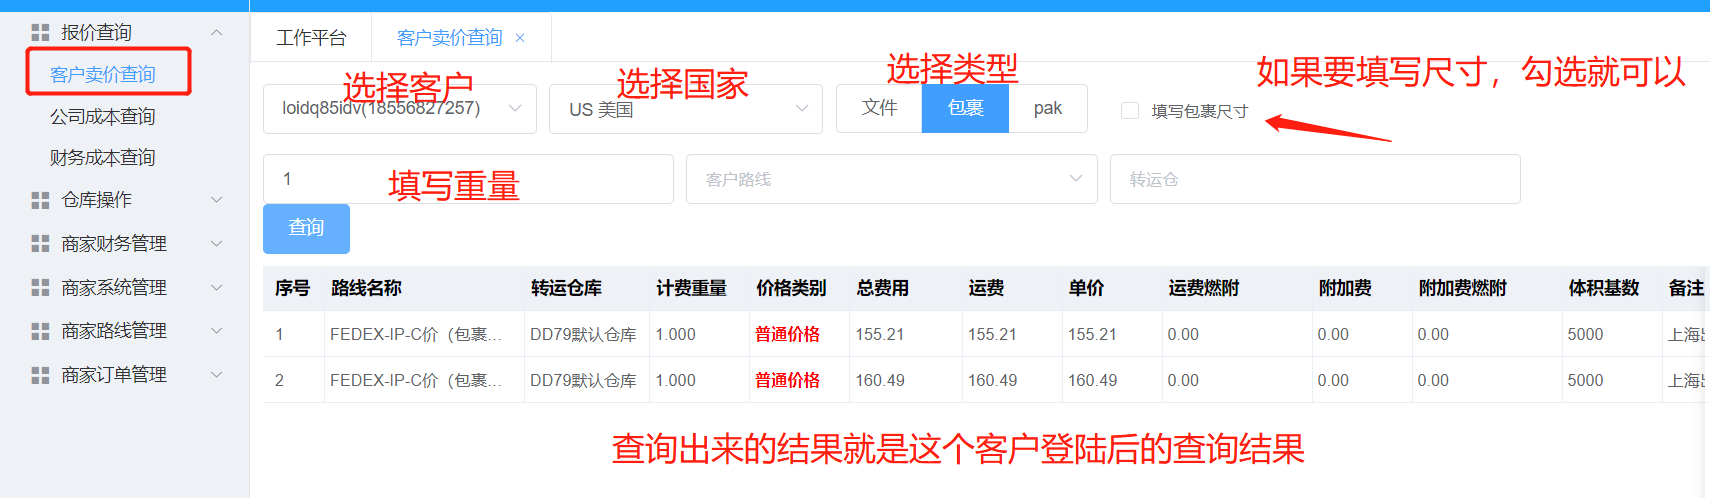The height and width of the screenshot is (498, 1710).
Task: Open 财务成本查询 in the sidebar
Action: point(103,158)
